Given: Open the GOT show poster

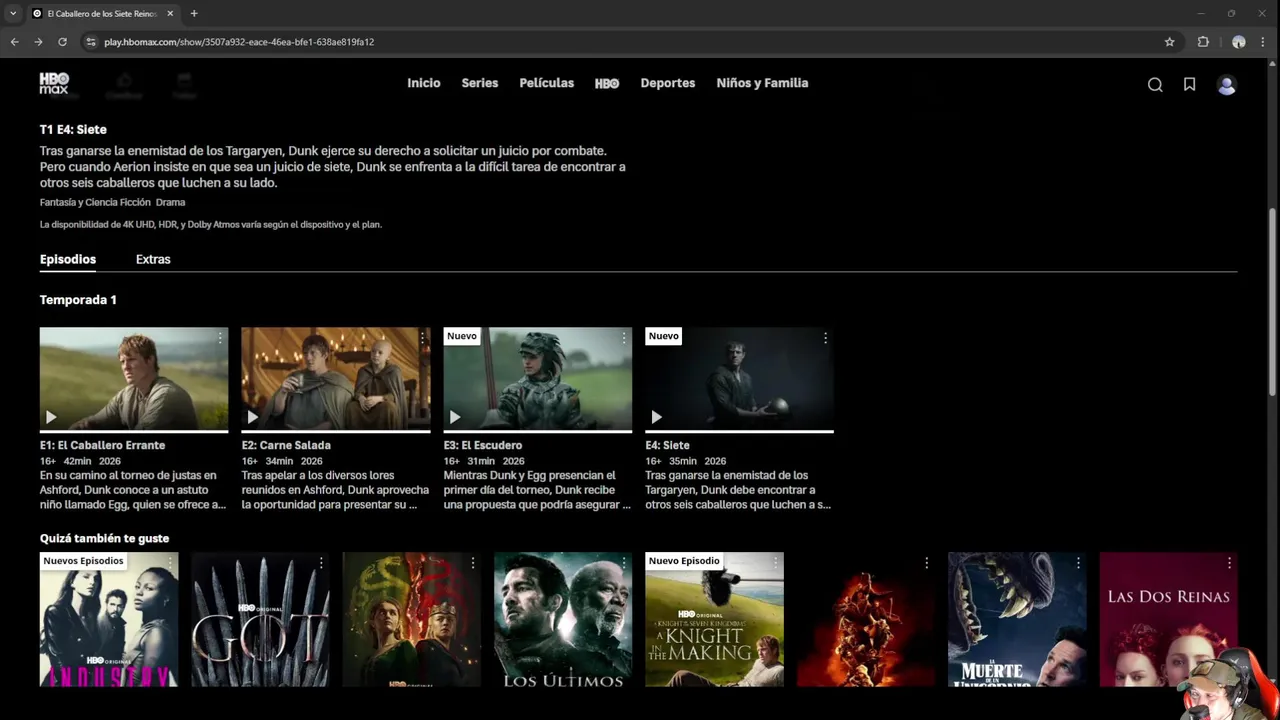Looking at the screenshot, I should pyautogui.click(x=260, y=620).
